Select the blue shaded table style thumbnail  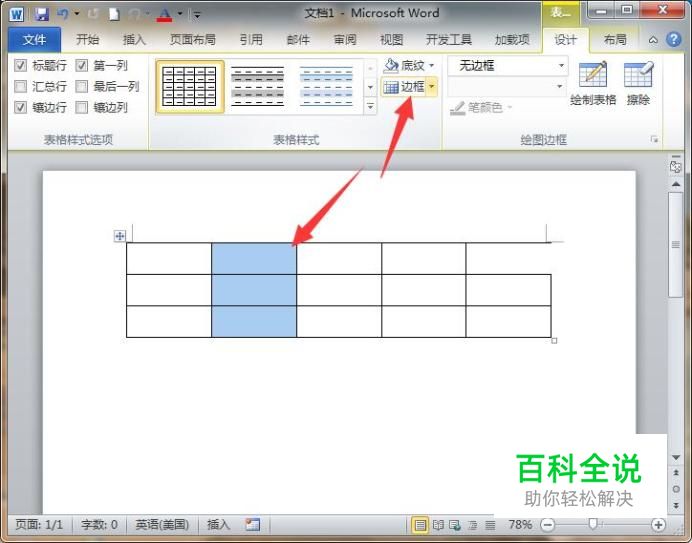point(326,87)
